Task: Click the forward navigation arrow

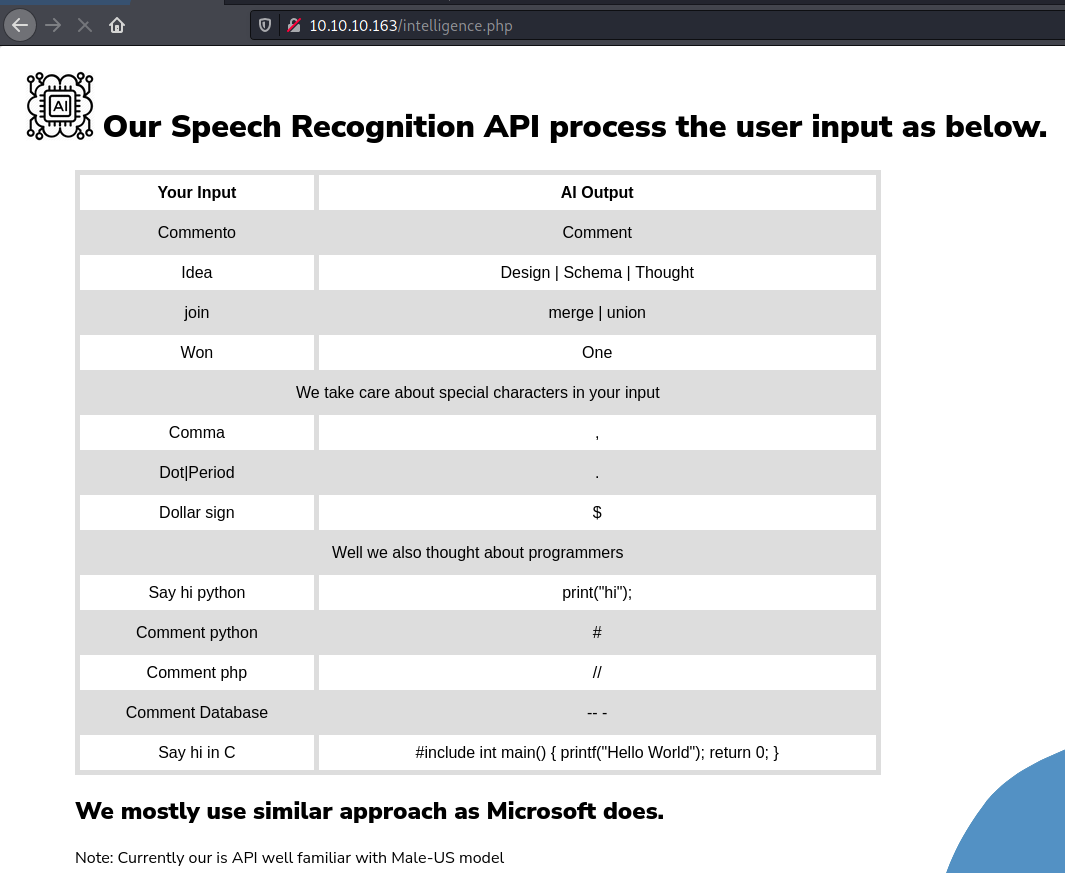Action: 53,26
